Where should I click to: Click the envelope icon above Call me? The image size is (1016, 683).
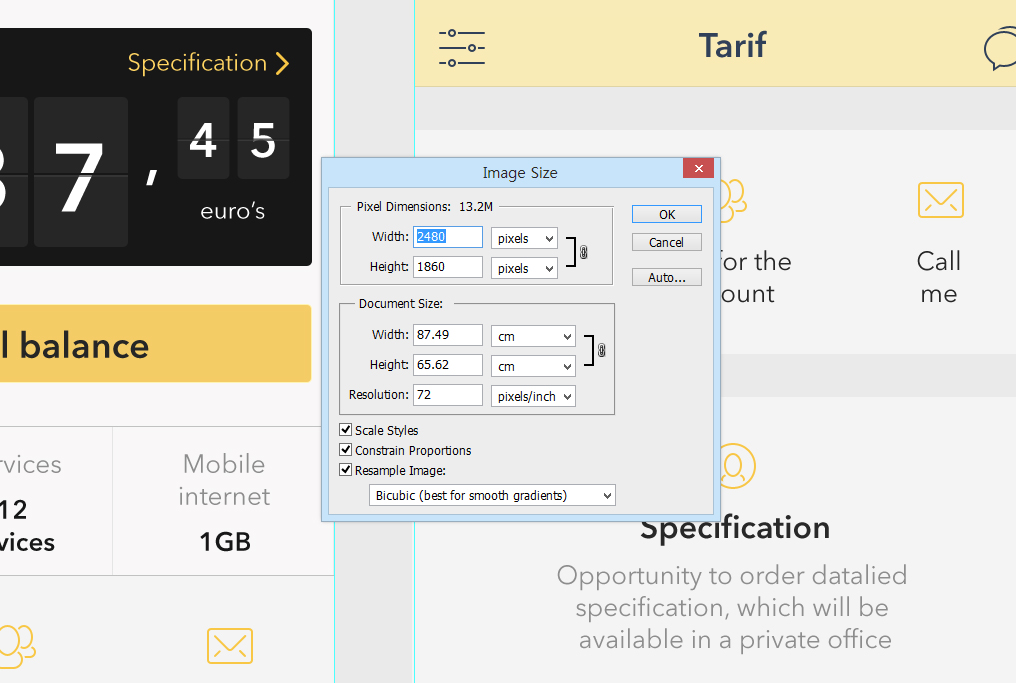click(x=941, y=200)
